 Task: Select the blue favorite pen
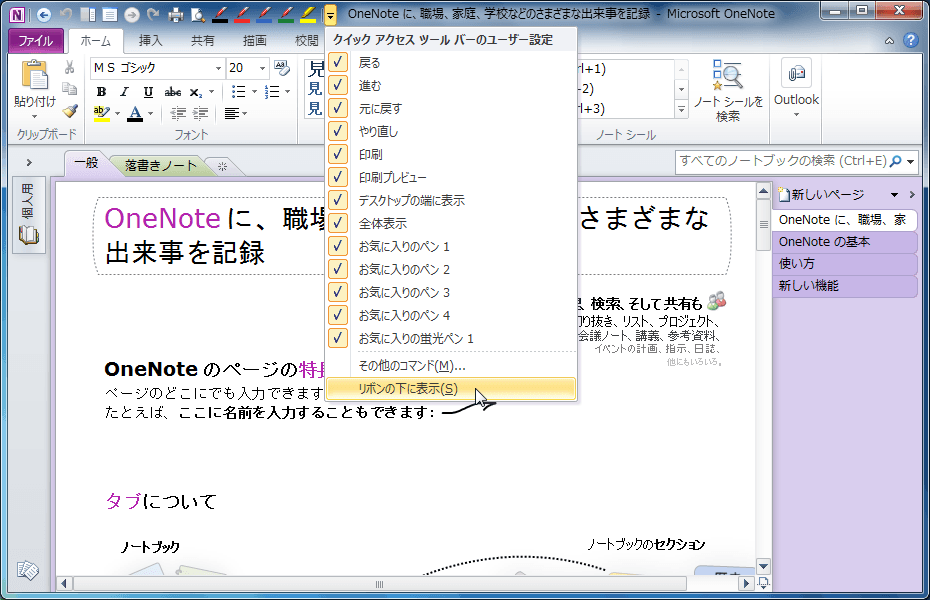tap(264, 14)
